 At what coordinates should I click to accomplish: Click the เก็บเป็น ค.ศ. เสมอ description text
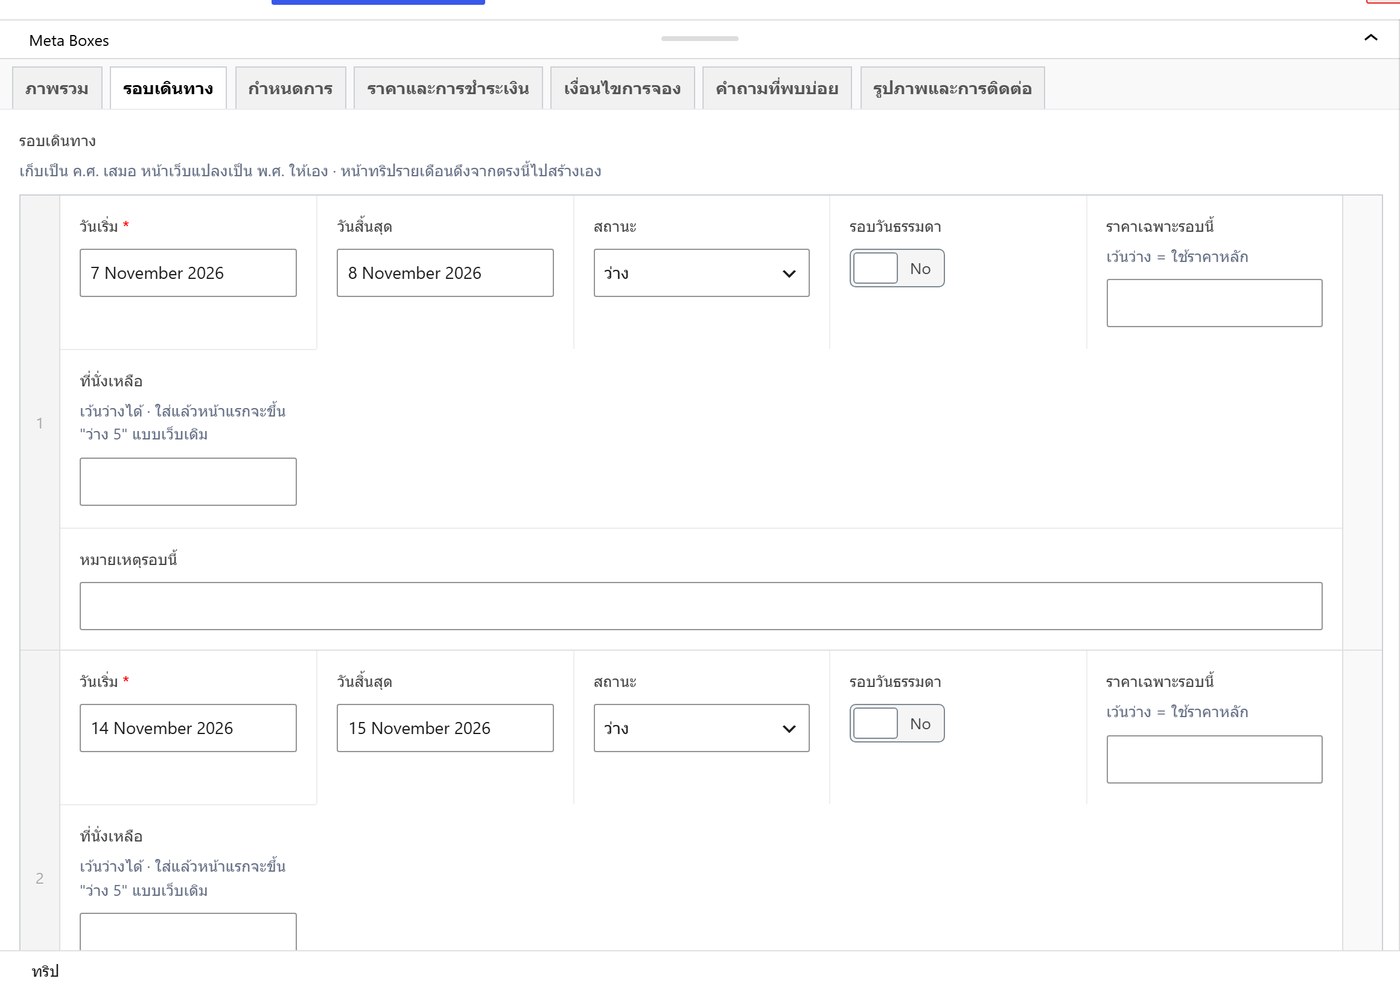point(310,171)
